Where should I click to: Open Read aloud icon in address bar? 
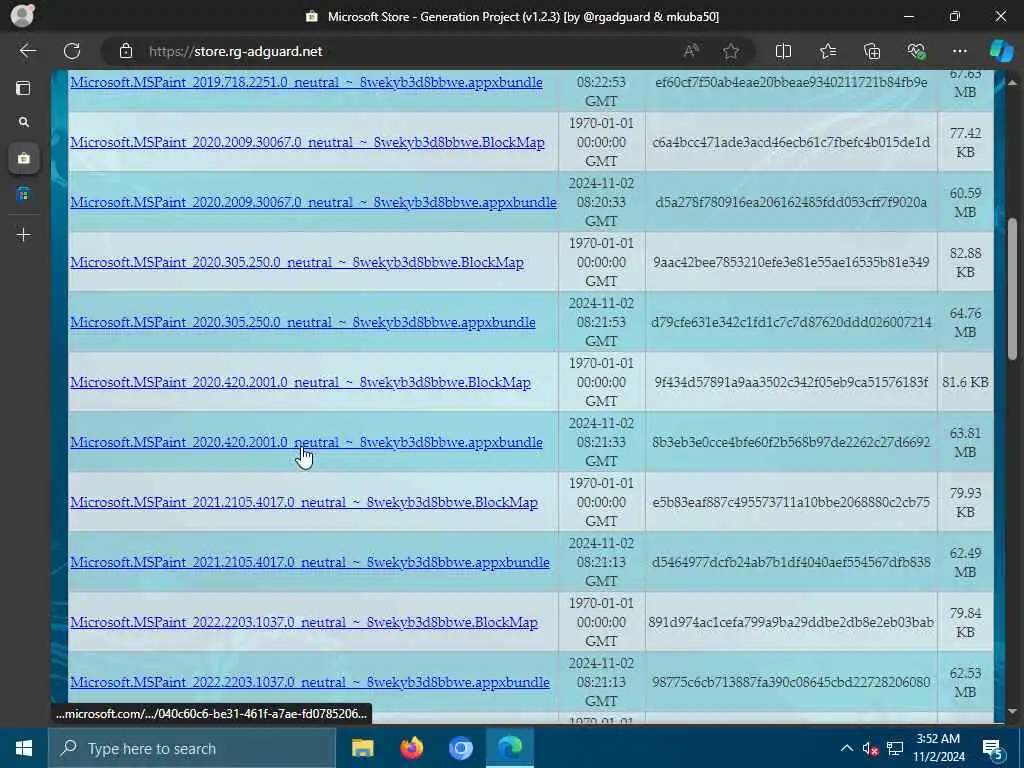click(691, 51)
